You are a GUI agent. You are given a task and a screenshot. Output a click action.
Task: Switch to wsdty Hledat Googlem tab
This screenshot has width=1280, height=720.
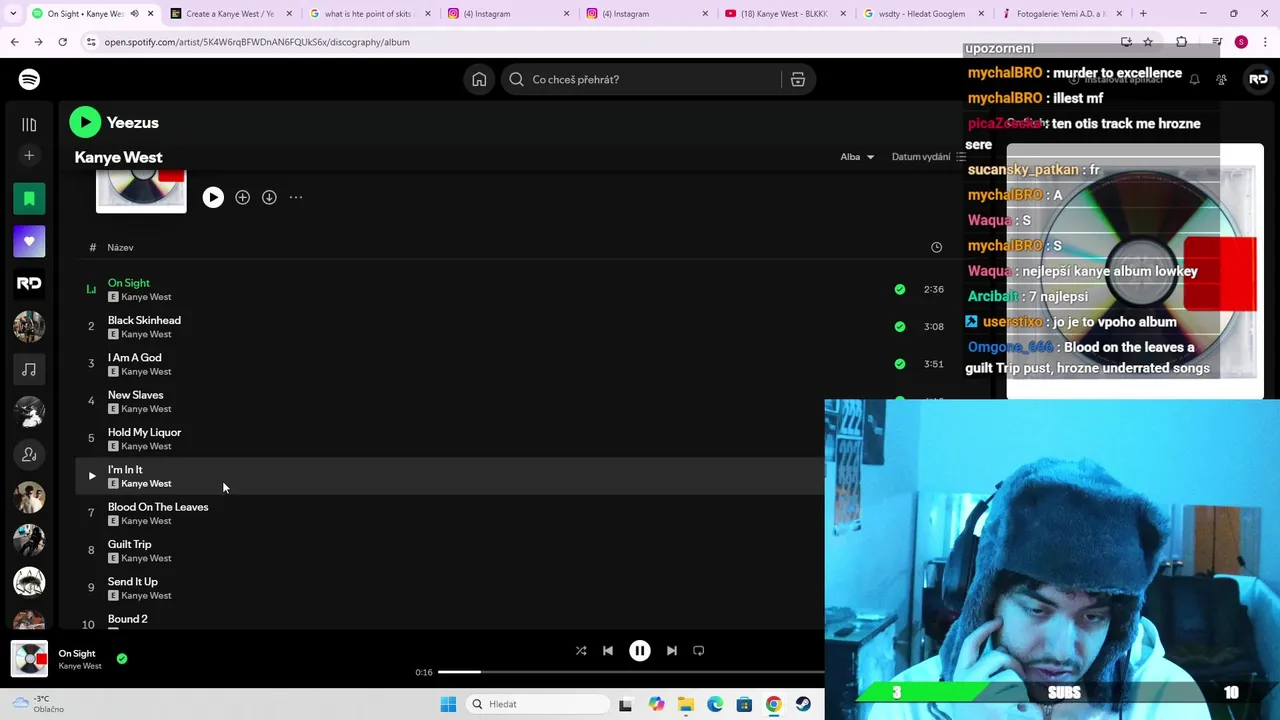click(x=923, y=14)
